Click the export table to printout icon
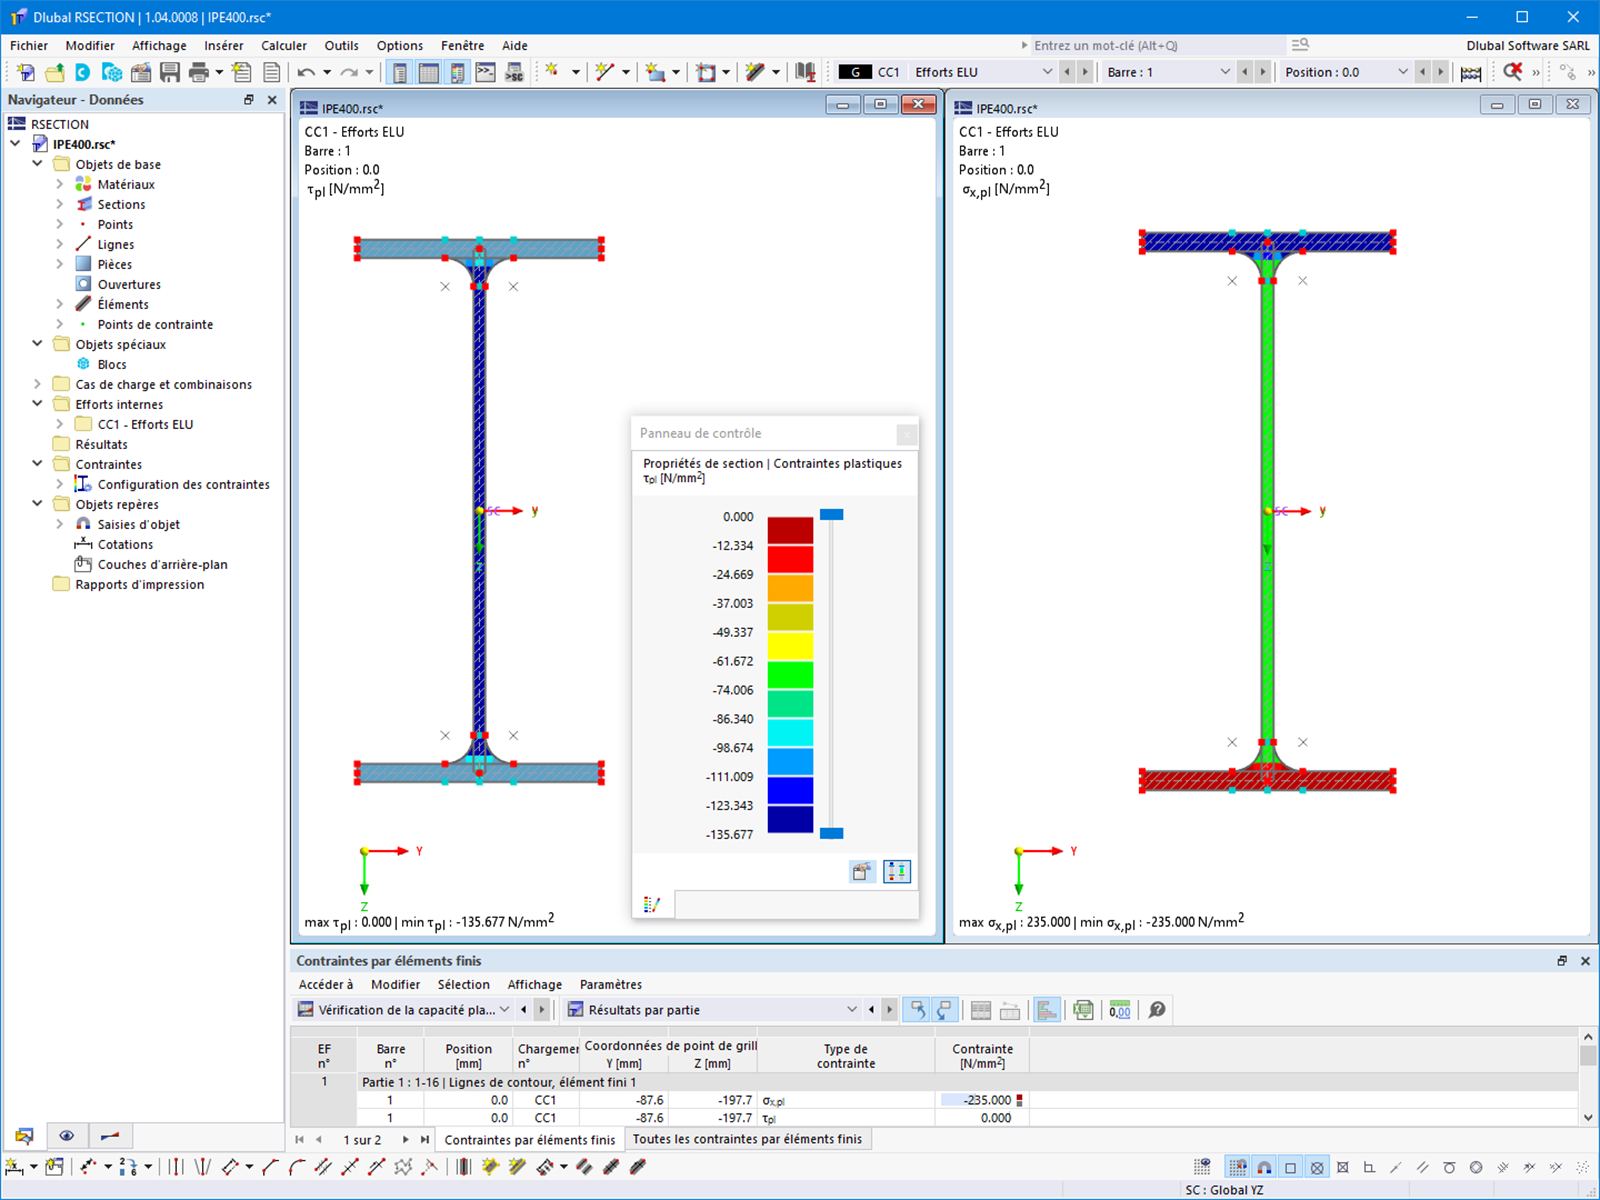 (1083, 1010)
